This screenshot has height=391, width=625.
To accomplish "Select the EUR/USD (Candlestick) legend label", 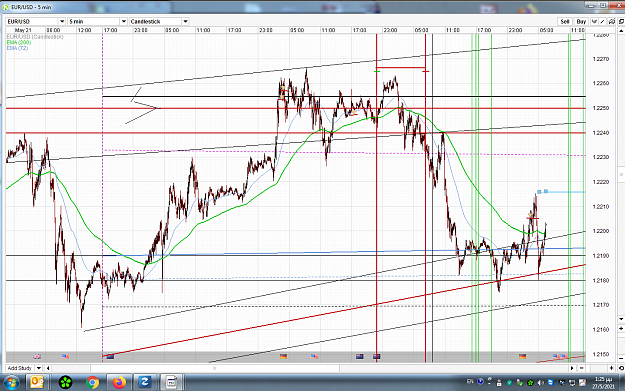I will pyautogui.click(x=35, y=37).
